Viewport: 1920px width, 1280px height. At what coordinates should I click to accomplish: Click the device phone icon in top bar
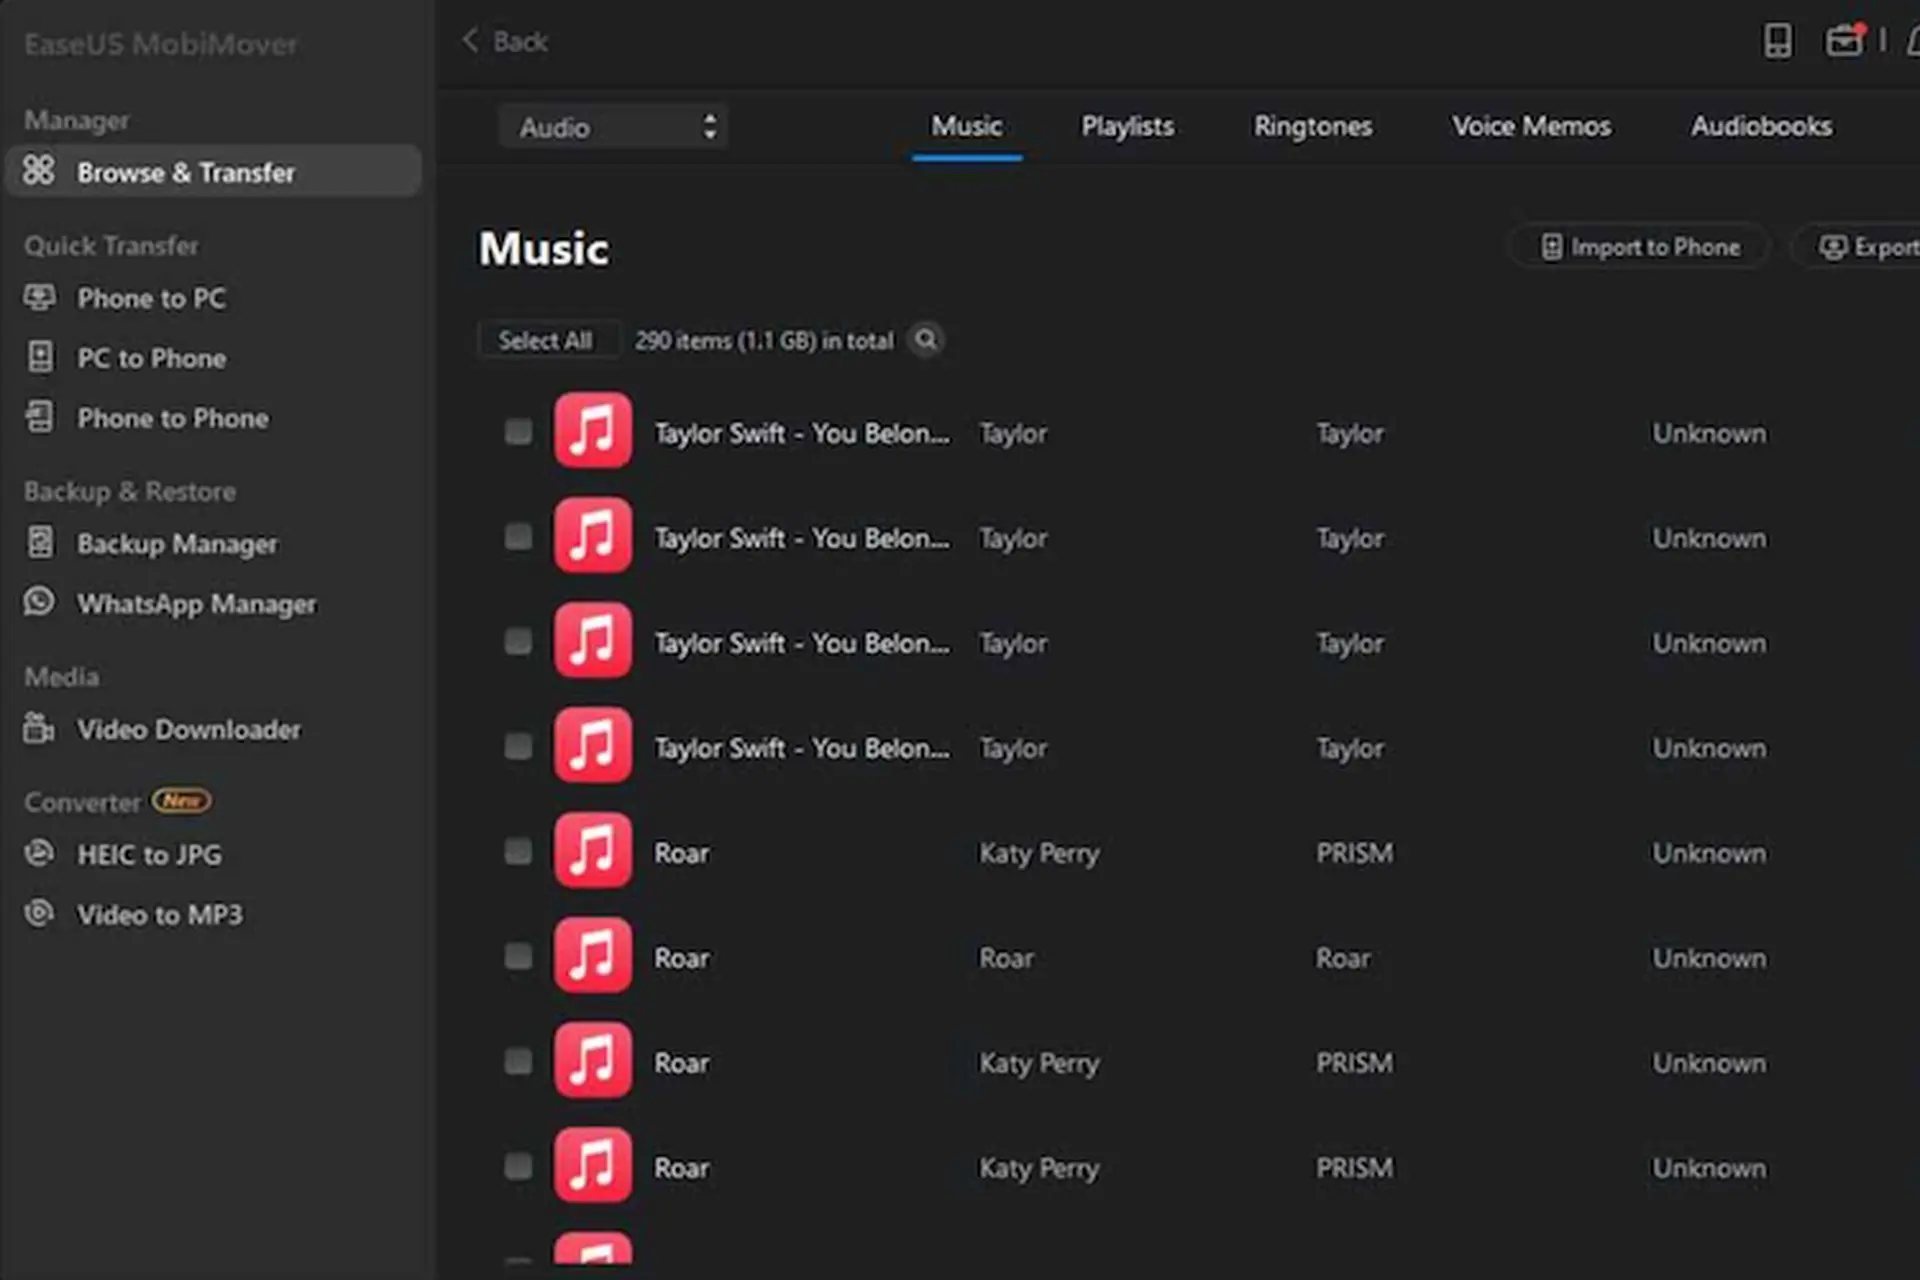(x=1778, y=41)
